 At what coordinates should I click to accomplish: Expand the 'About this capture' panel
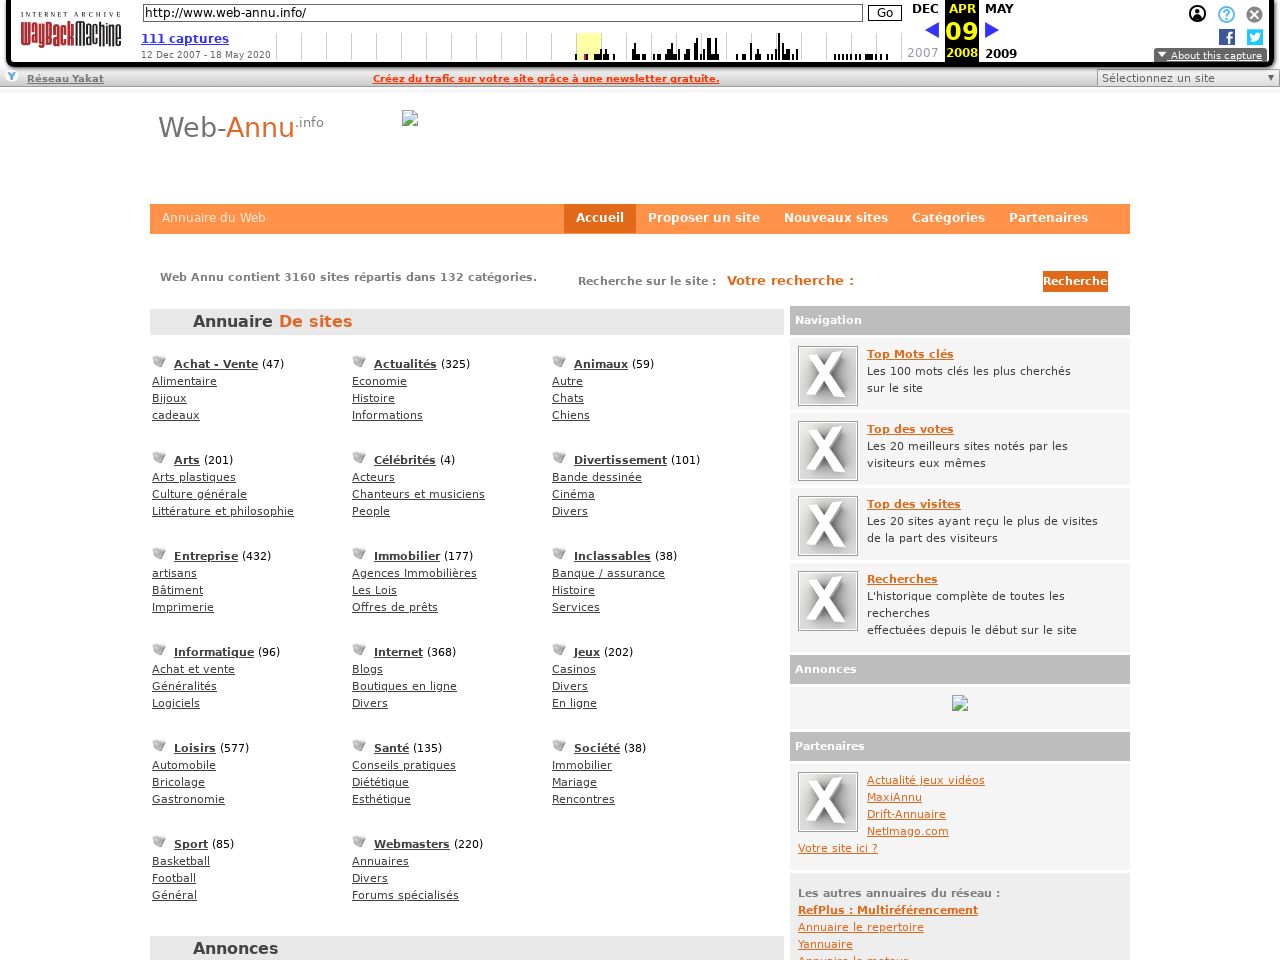point(1210,56)
